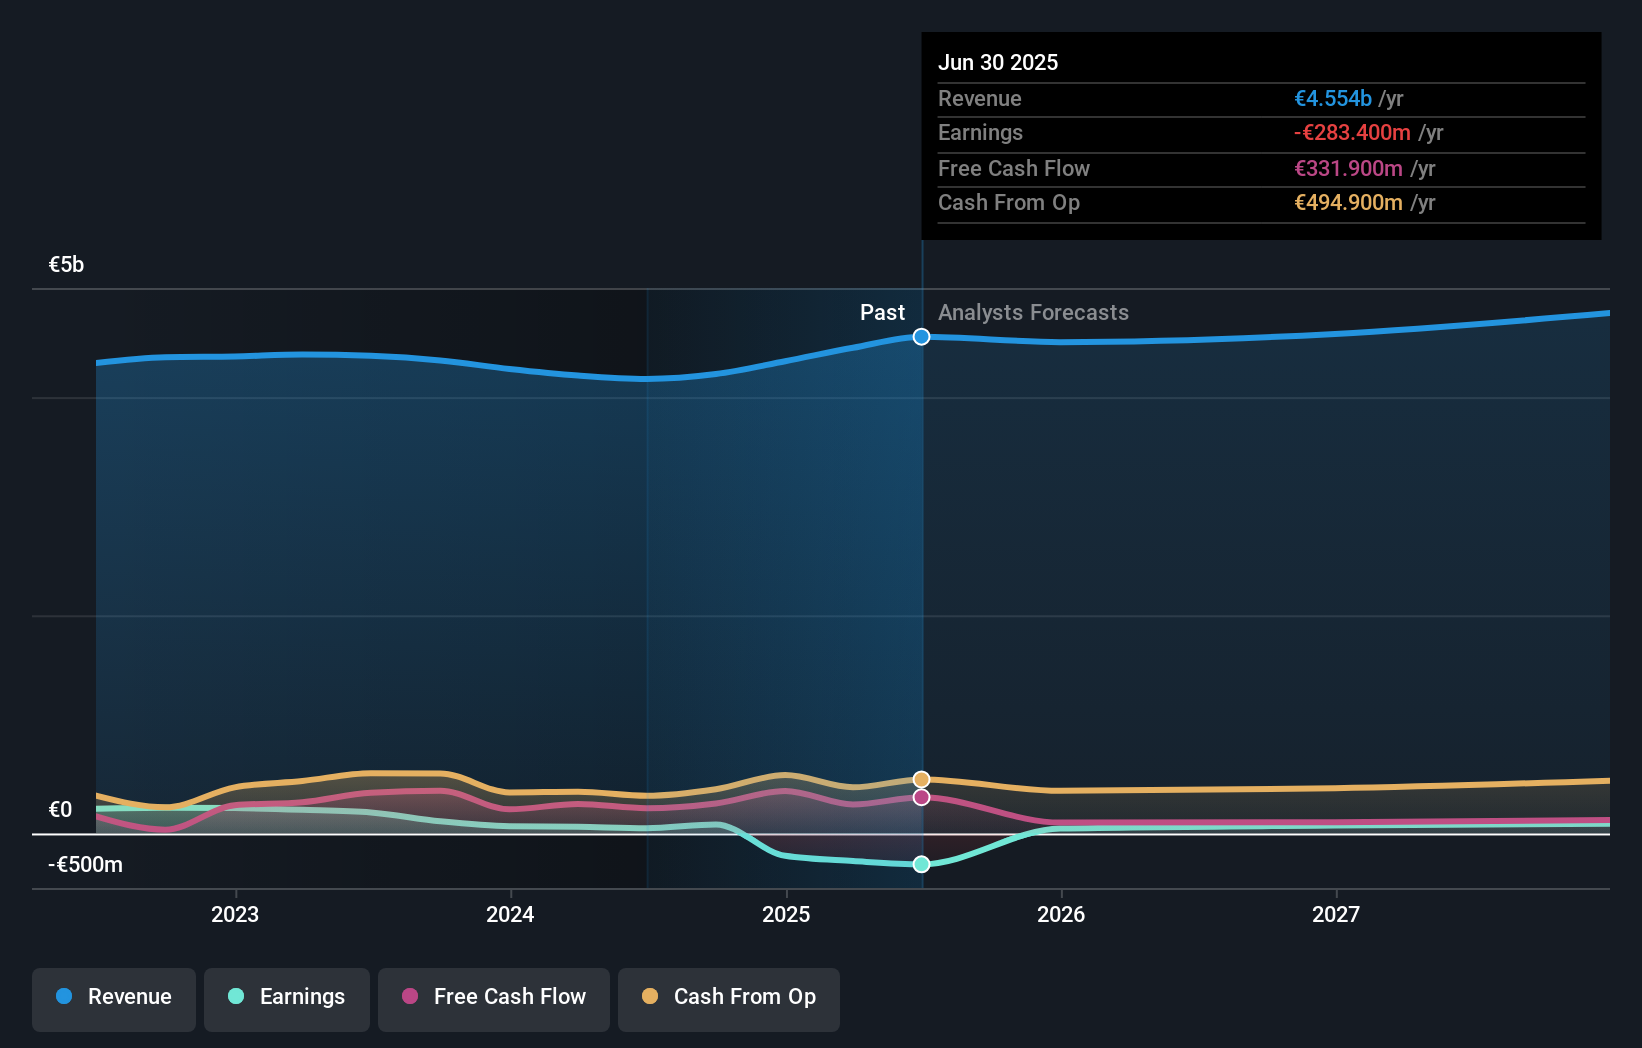Toggle the Cash From Op series visibility
Image resolution: width=1642 pixels, height=1048 pixels.
[x=729, y=997]
